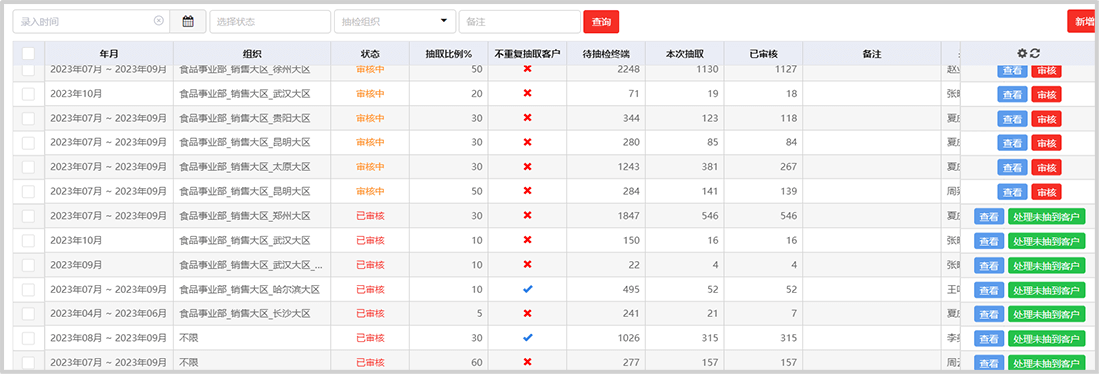Viewport: 1100px width, 374px height.
Task: Check the box for 贵阳大区 row
Action: pyautogui.click(x=28, y=118)
